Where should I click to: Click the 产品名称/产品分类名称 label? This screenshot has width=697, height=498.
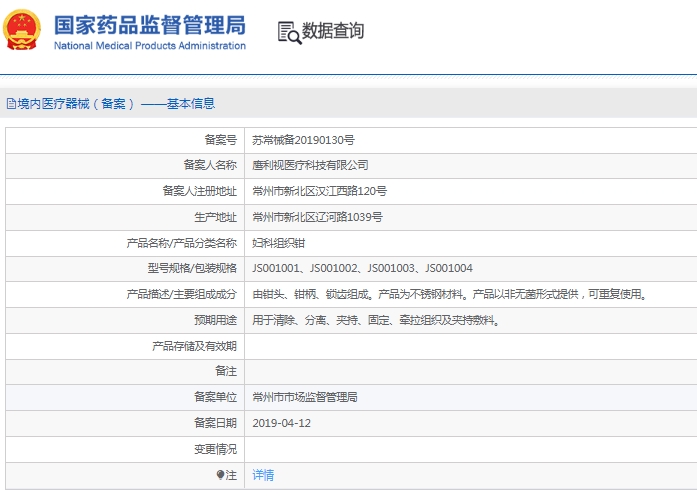point(182,243)
